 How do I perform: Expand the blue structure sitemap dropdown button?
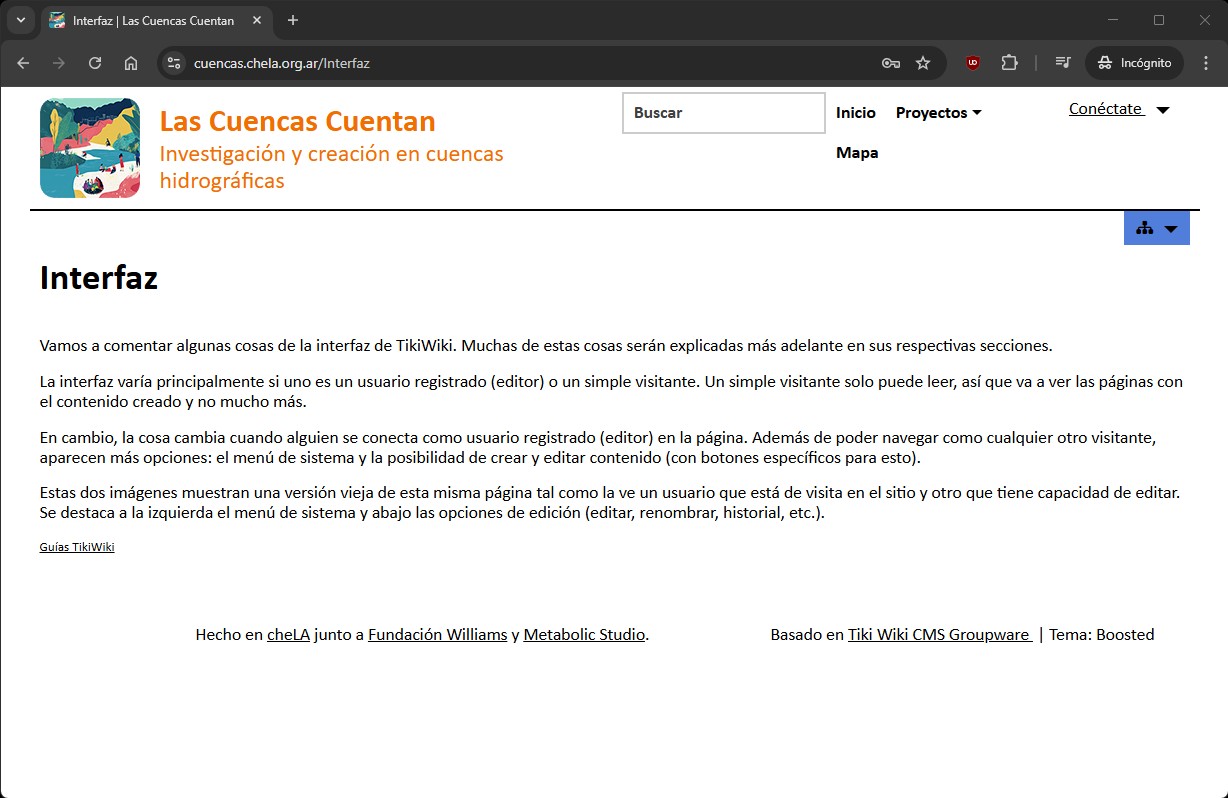click(x=1156, y=229)
